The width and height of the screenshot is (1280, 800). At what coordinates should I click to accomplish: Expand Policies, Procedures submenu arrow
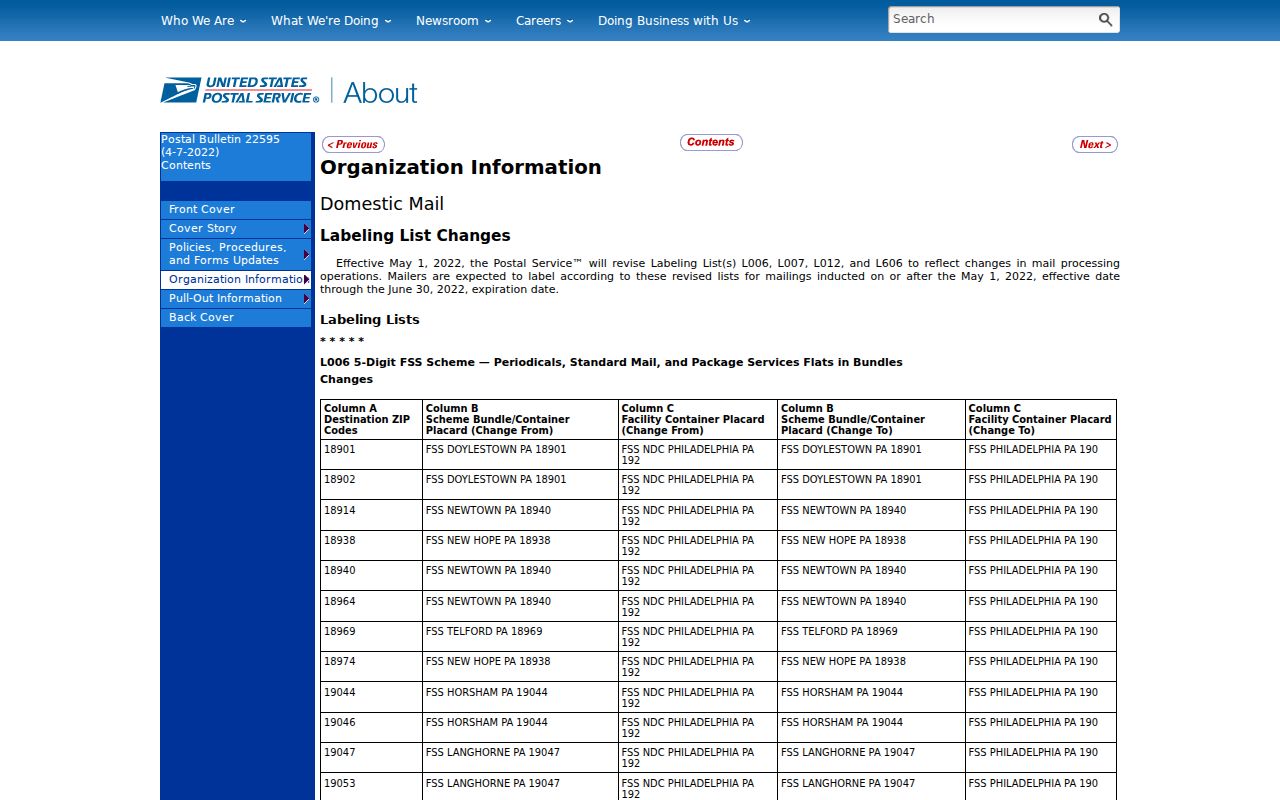[306, 254]
